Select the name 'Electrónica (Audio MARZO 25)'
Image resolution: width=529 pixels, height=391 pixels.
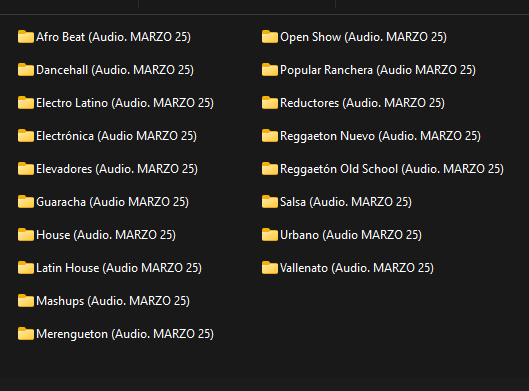click(116, 136)
